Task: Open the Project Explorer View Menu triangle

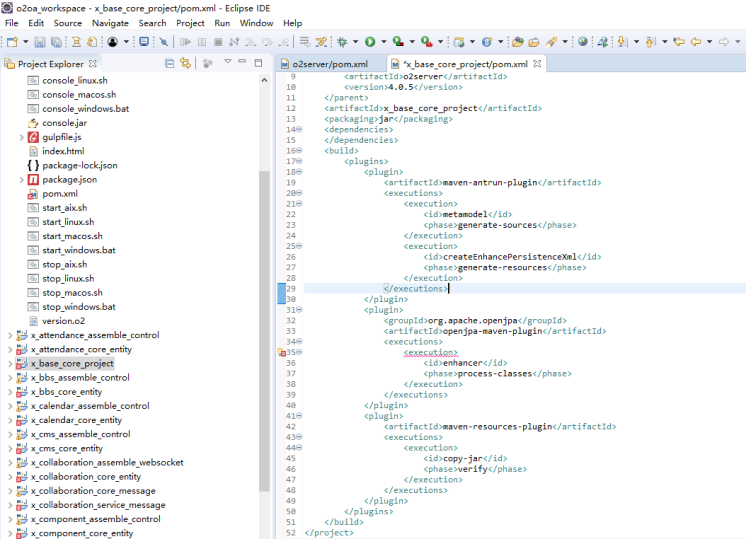Action: [228, 61]
